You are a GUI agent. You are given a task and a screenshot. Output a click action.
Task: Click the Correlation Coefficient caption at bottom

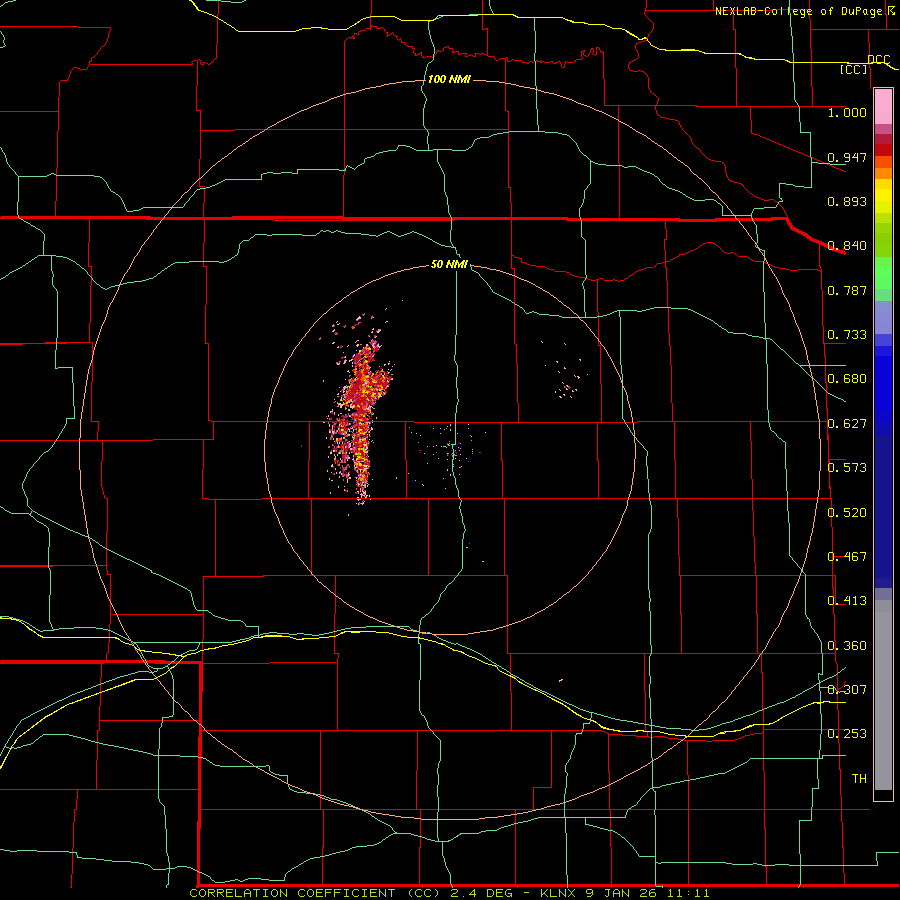449,893
